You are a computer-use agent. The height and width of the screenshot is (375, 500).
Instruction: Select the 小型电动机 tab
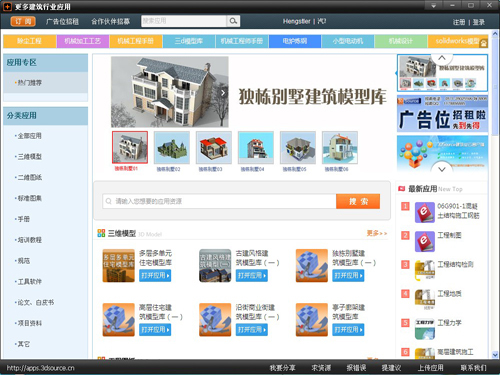[348, 41]
